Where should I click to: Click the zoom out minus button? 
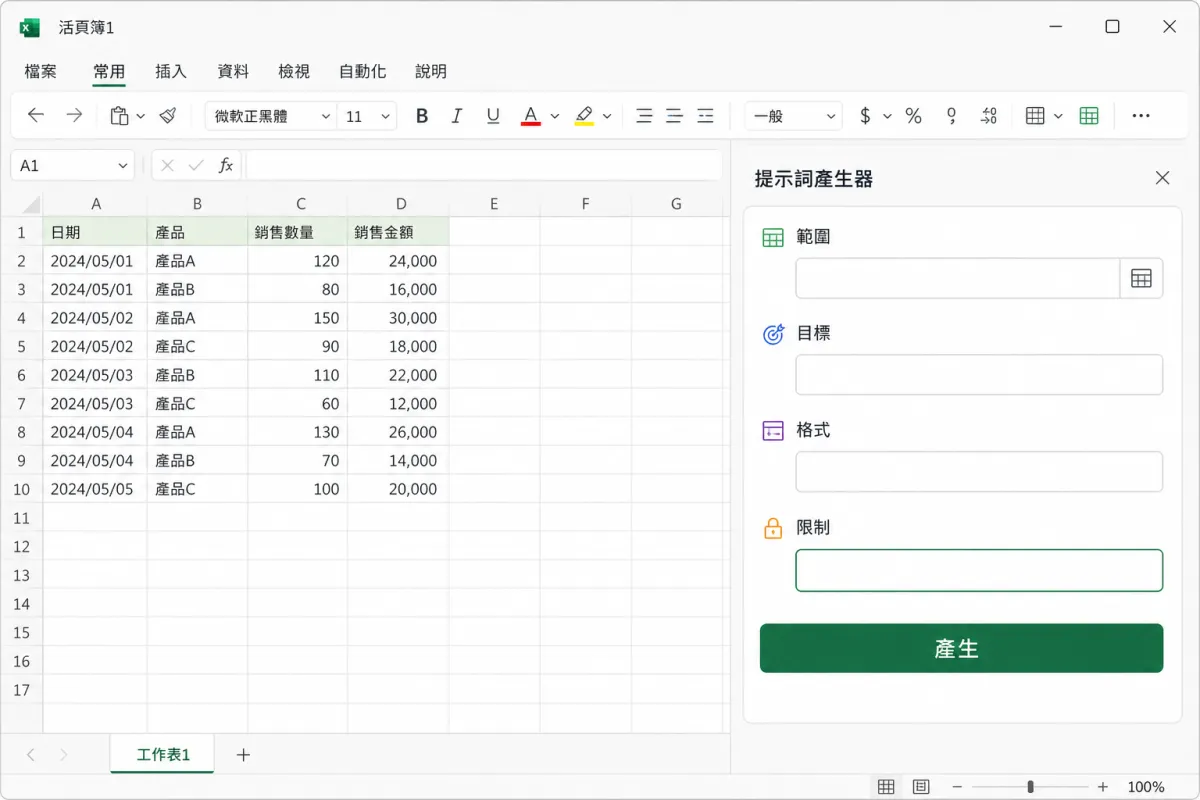[957, 787]
